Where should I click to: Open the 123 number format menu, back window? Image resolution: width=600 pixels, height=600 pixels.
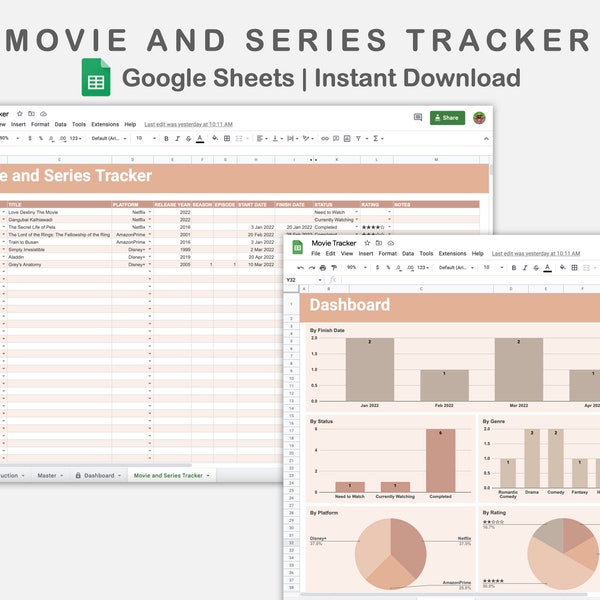point(75,139)
